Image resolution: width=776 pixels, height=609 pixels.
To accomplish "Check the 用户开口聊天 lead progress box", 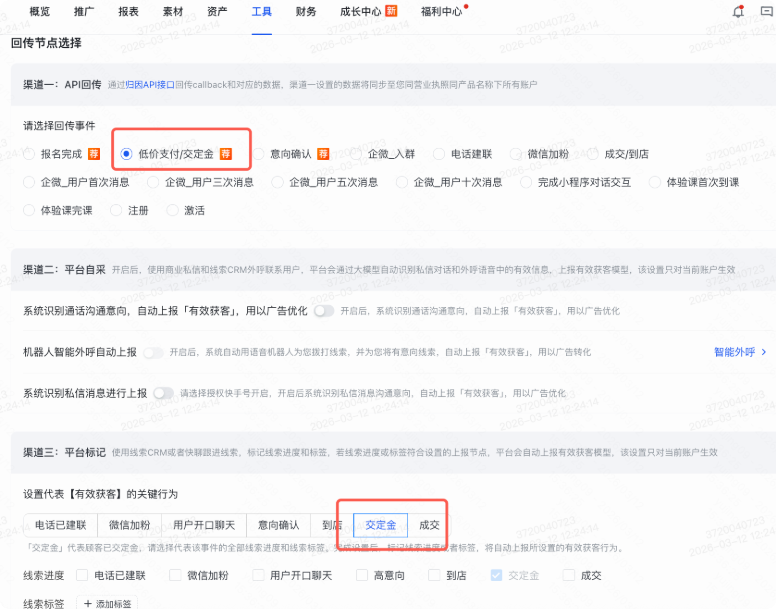I will [x=258, y=575].
